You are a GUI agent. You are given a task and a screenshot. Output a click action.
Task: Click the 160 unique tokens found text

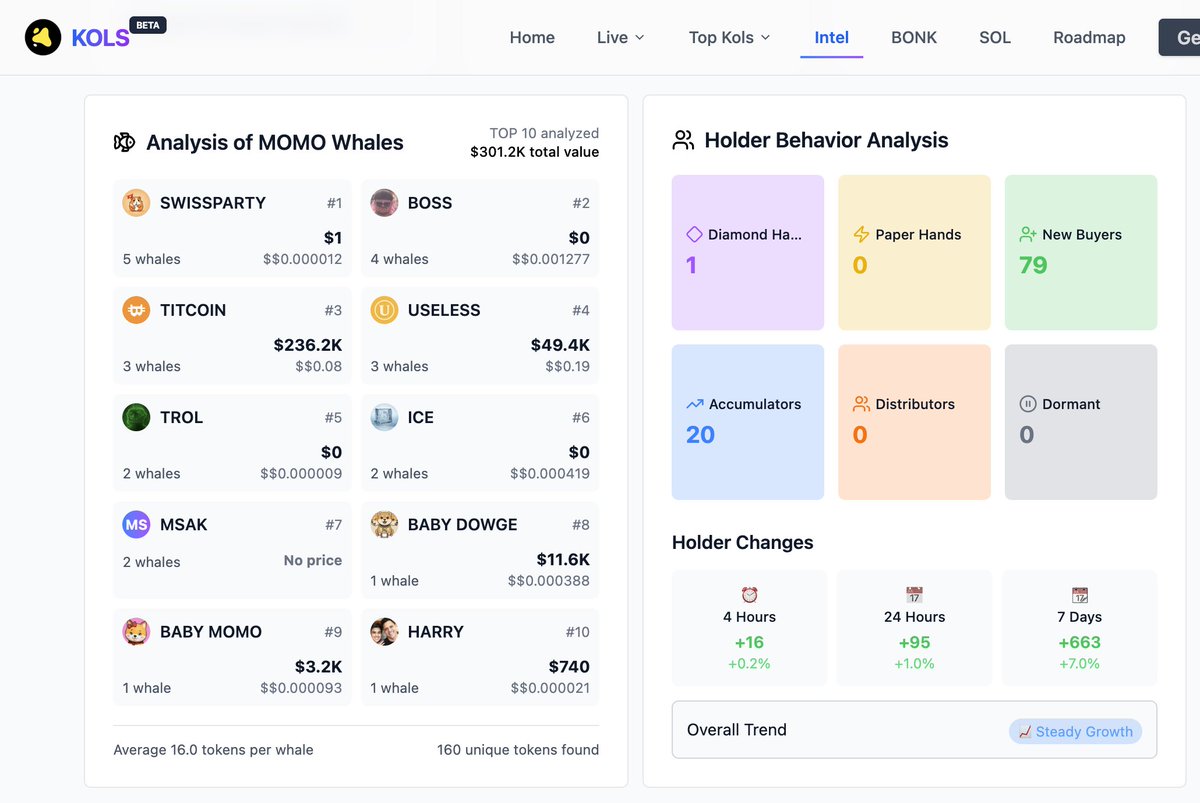(x=518, y=750)
